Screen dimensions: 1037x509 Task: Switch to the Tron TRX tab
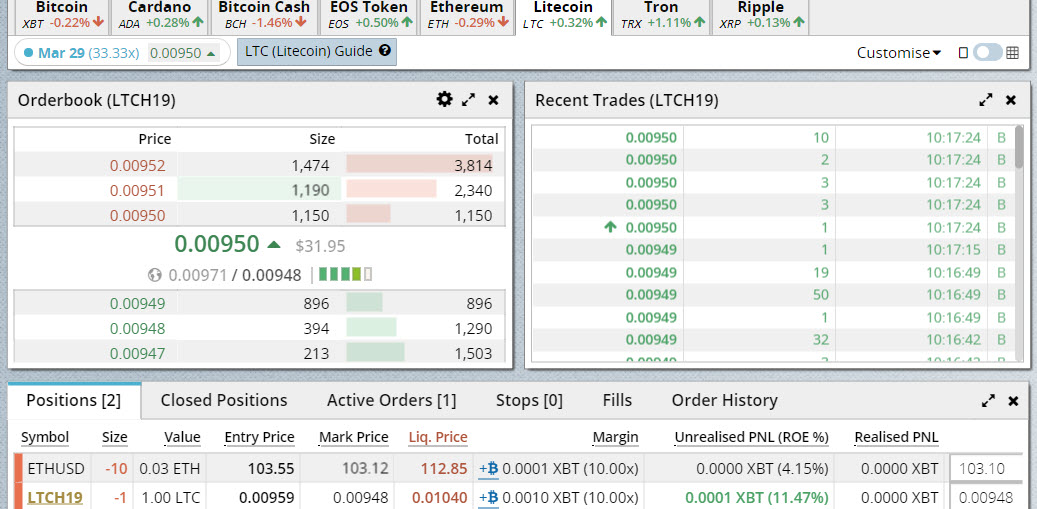[x=661, y=16]
